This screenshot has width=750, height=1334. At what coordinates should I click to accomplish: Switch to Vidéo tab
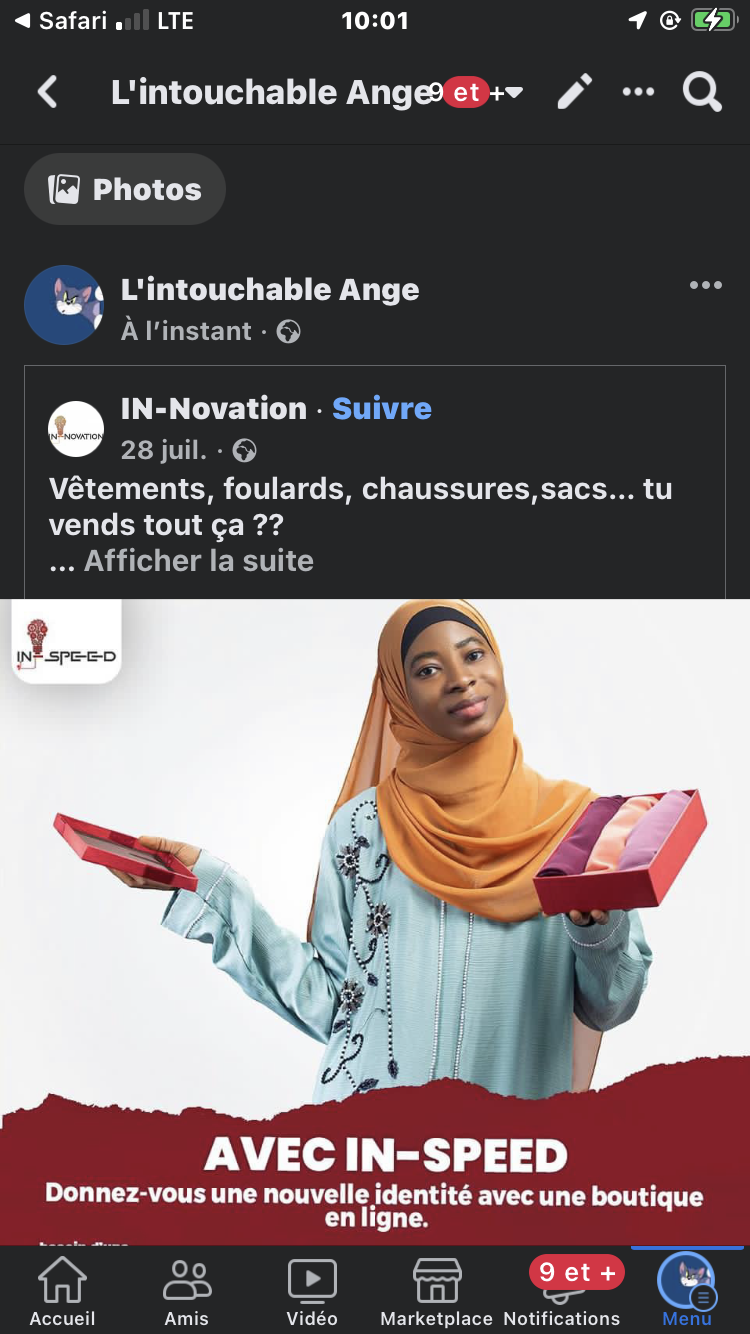coord(312,1291)
